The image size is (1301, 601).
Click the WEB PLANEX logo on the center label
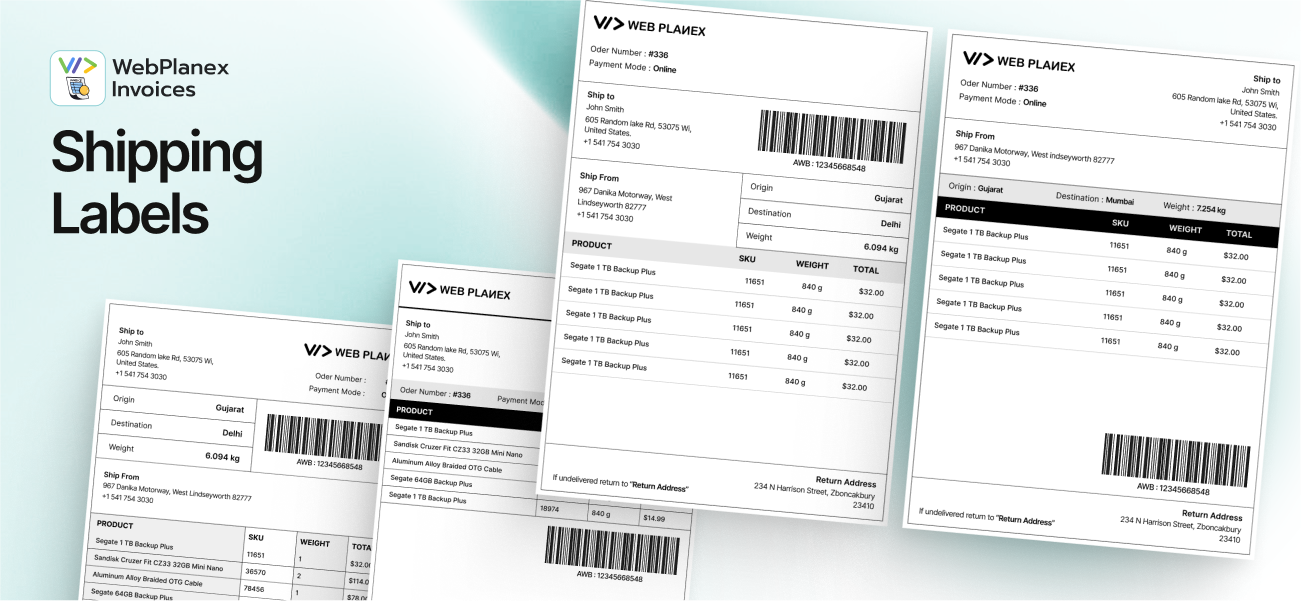coord(649,26)
